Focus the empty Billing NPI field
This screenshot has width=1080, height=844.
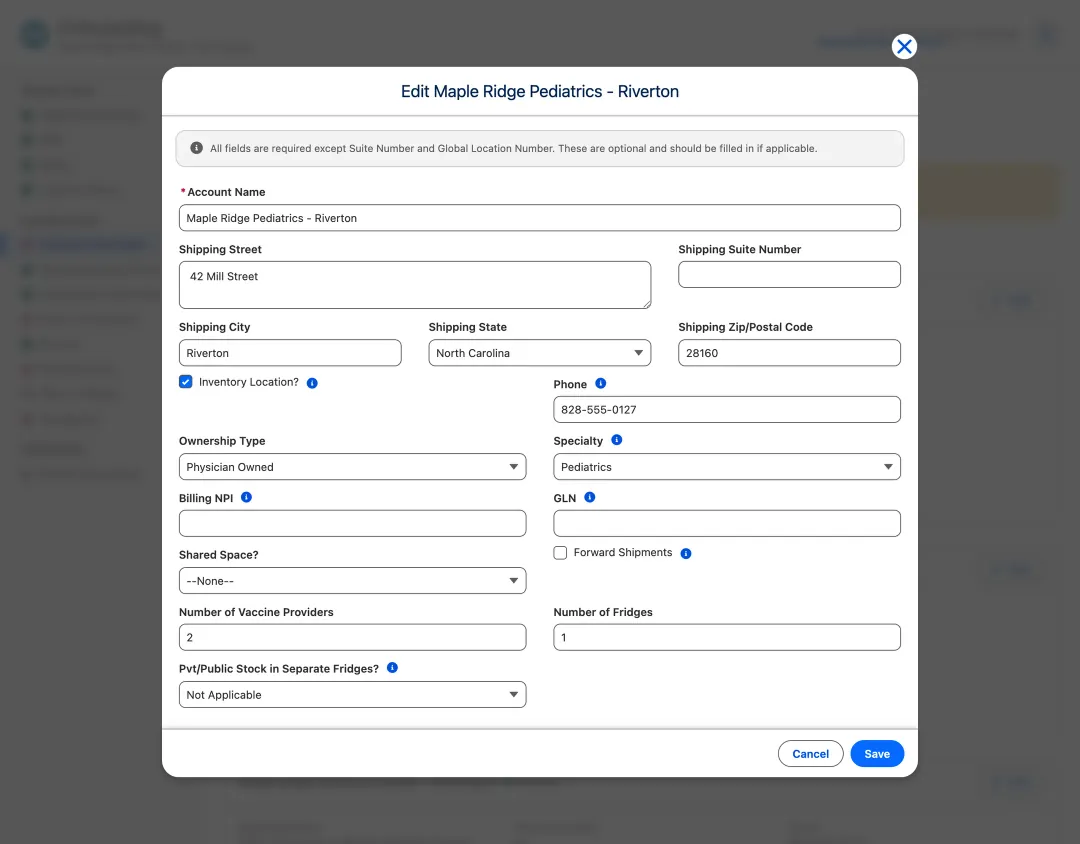[x=352, y=524]
